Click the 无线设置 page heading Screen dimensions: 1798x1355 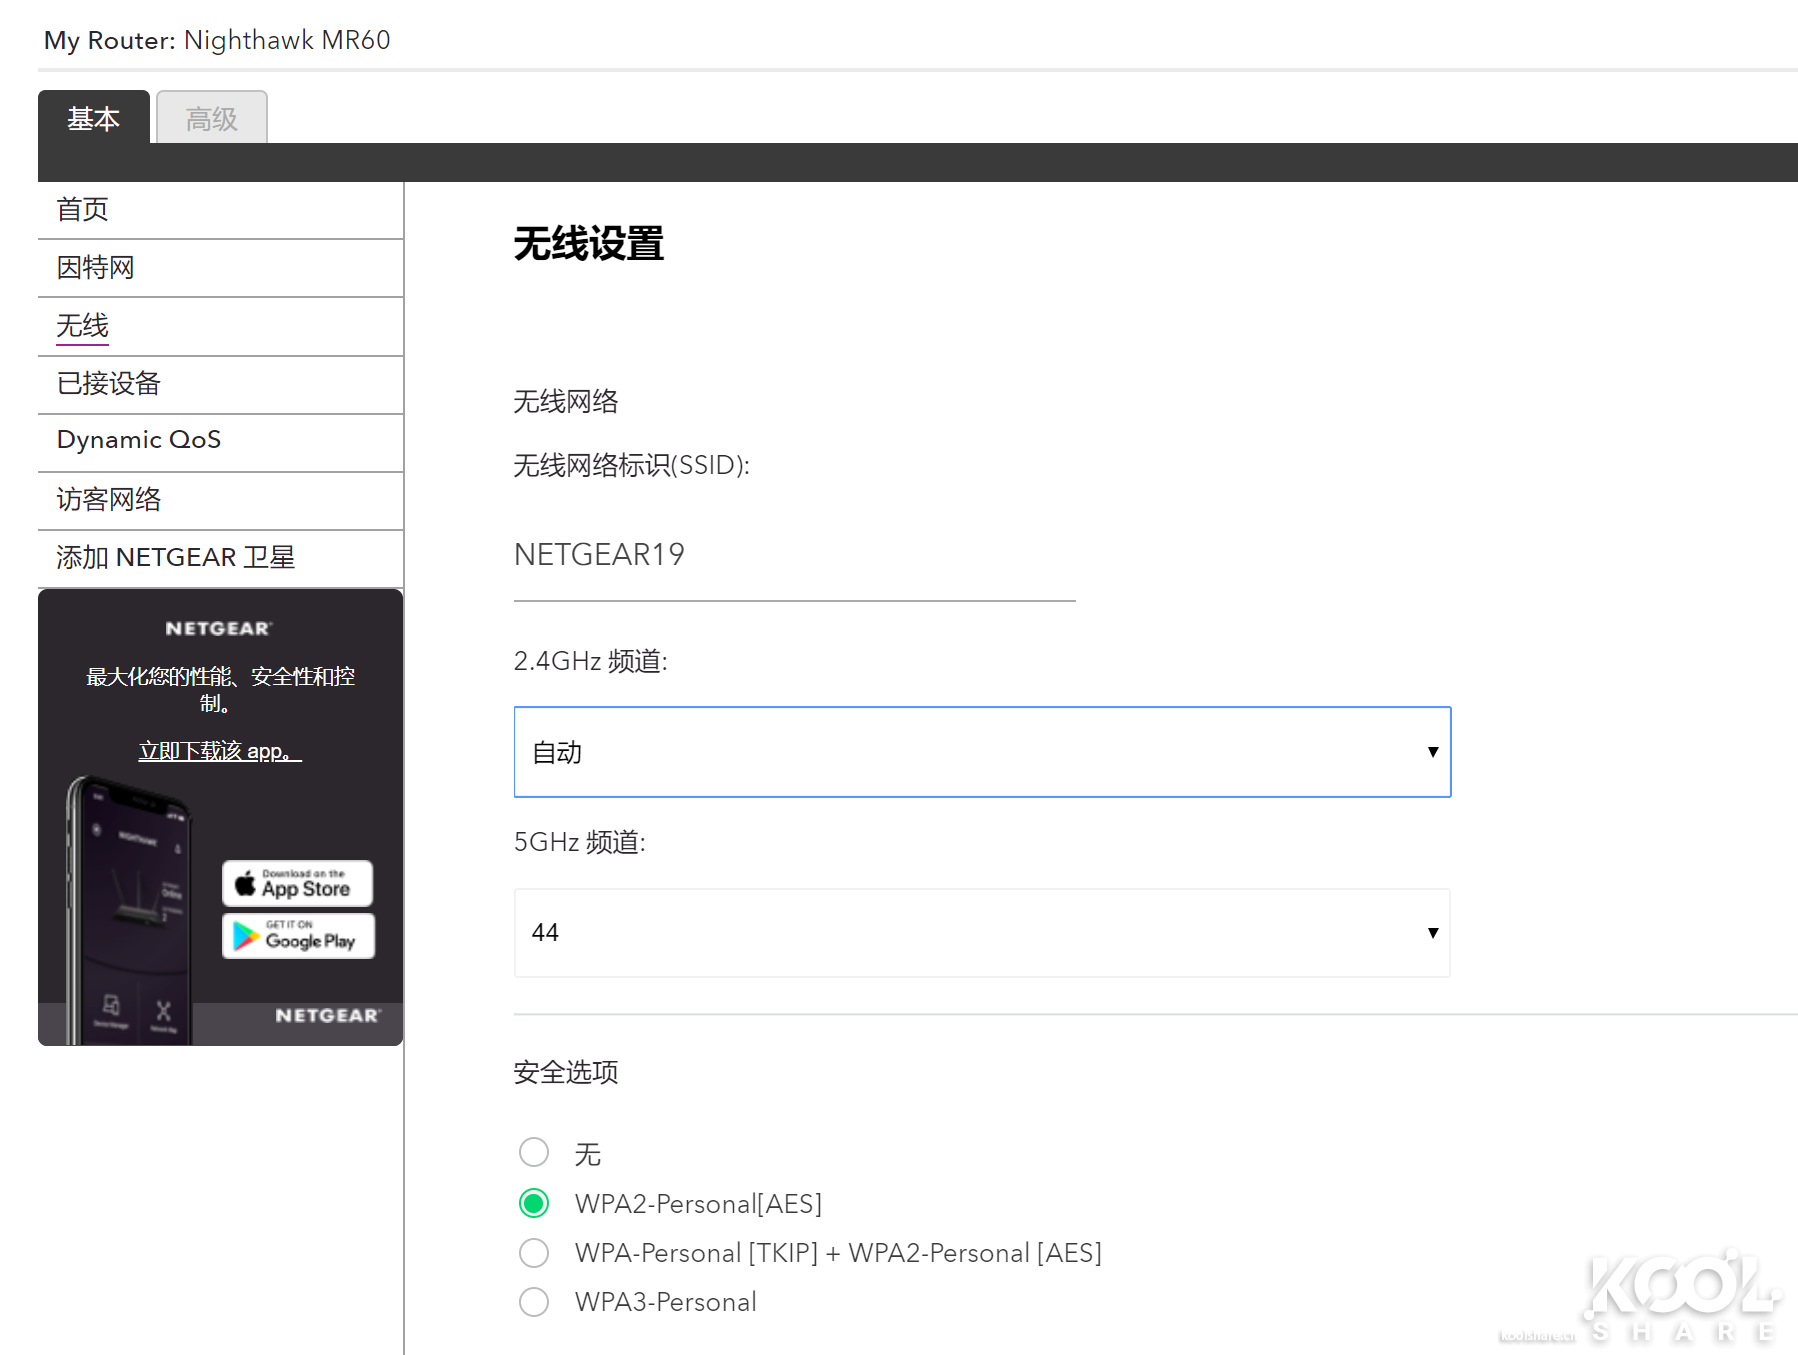pos(589,244)
